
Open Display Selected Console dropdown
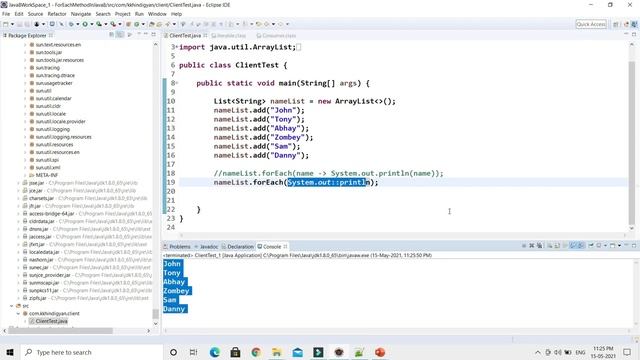point(605,245)
